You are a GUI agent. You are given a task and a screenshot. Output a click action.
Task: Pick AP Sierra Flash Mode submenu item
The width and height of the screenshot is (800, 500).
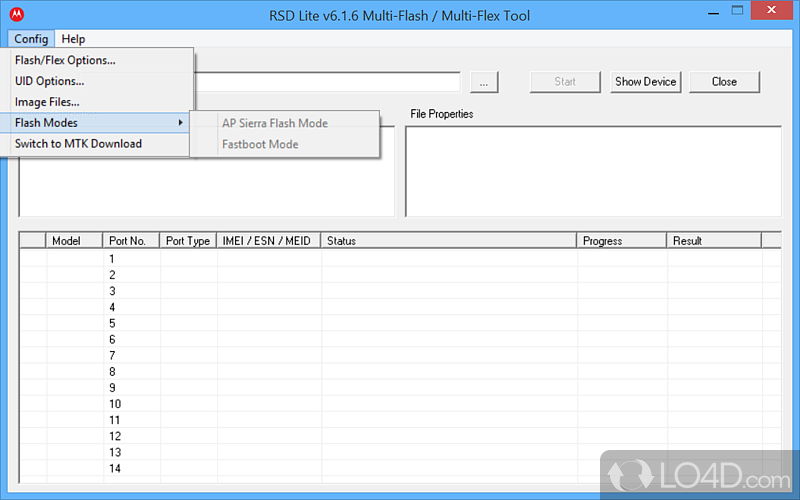point(285,123)
